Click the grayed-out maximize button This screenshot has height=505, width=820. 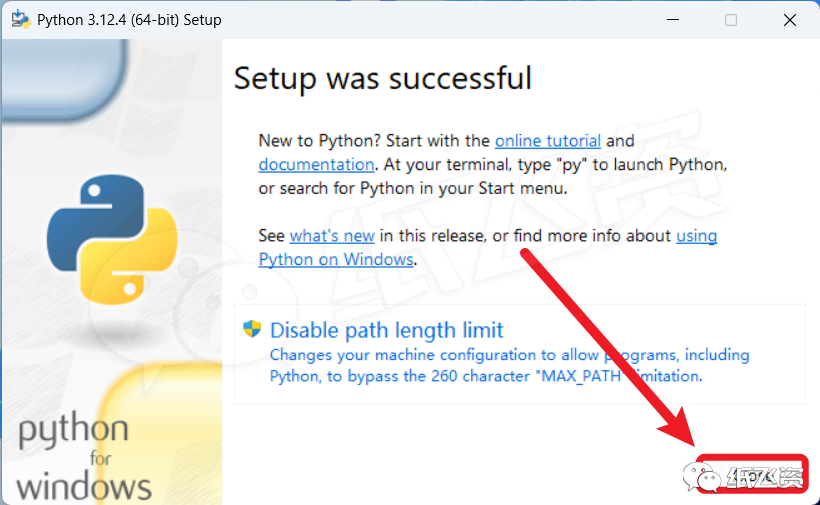731,20
